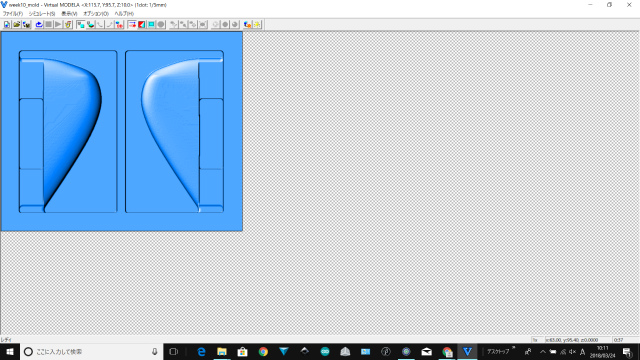Open the ファイル(F) menu

pyautogui.click(x=13, y=13)
